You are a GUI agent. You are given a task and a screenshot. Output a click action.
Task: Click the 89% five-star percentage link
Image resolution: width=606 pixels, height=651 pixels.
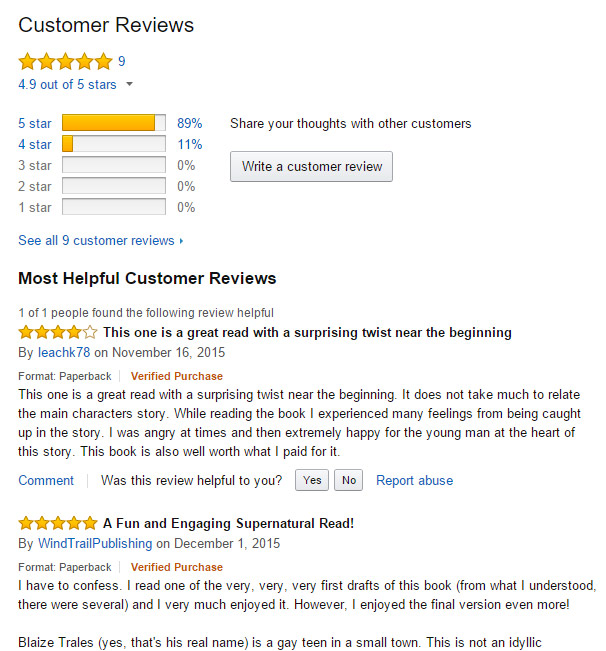point(189,123)
